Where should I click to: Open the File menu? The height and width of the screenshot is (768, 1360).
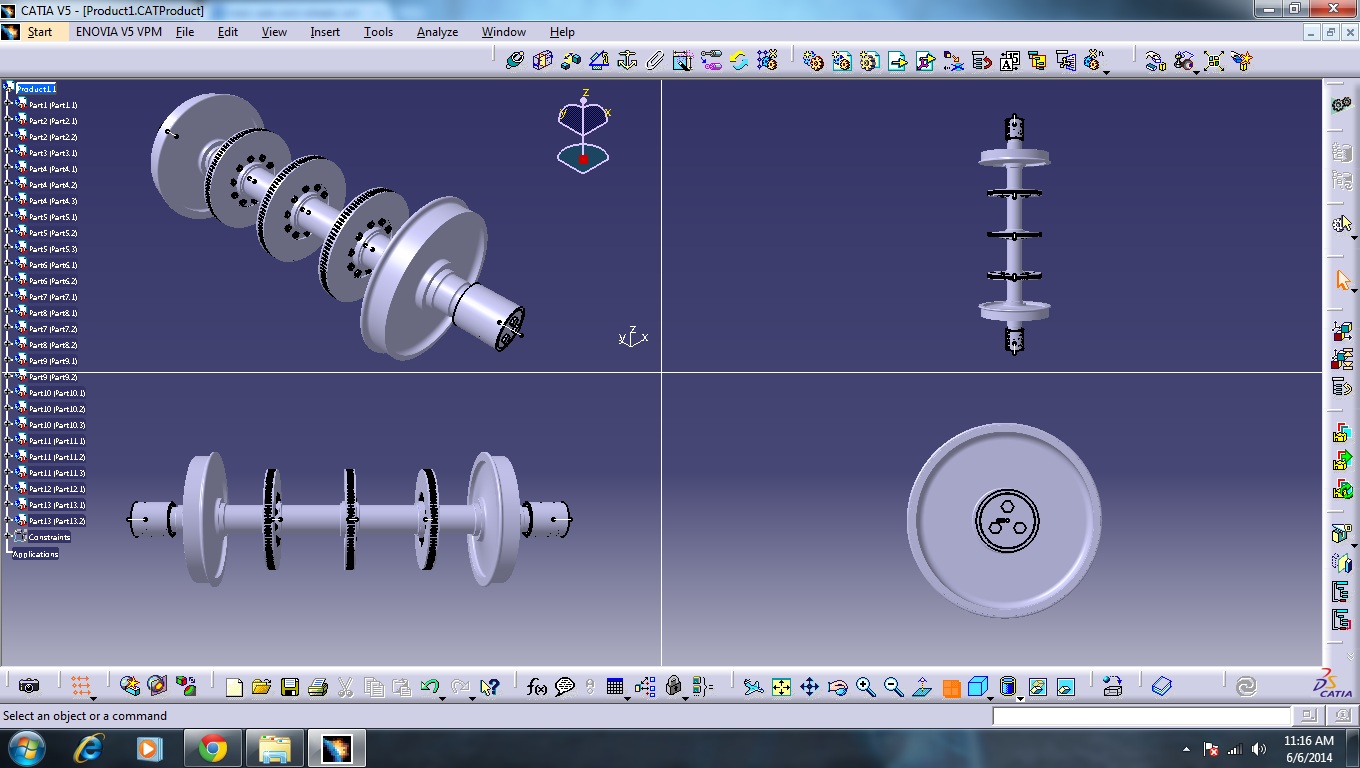click(185, 32)
